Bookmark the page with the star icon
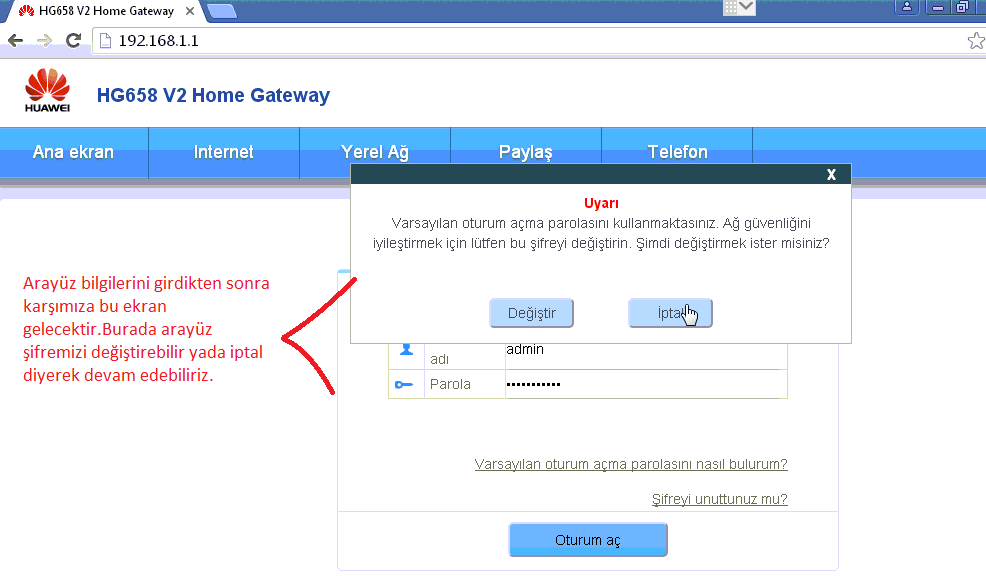The image size is (986, 576). 976,41
